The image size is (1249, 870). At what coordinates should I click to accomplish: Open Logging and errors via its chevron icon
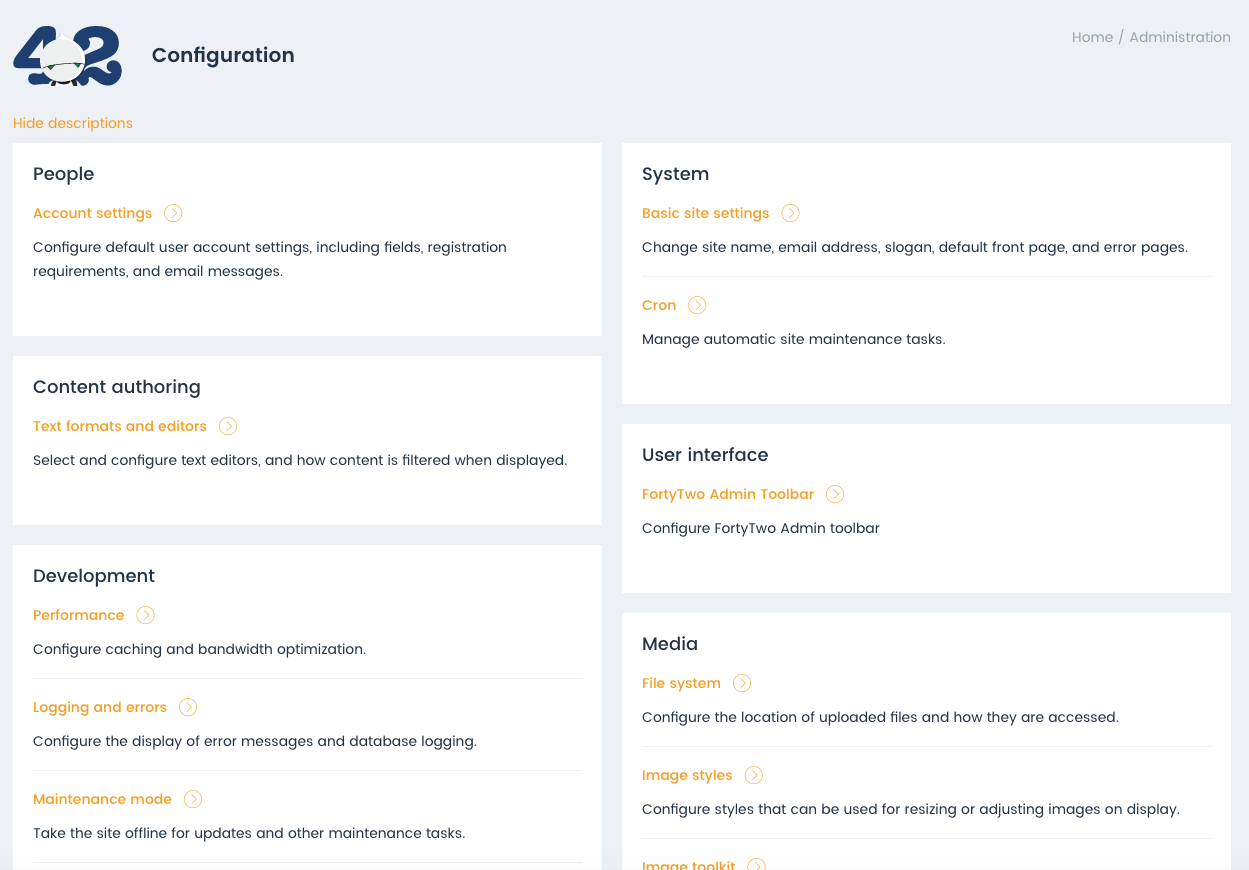coord(188,707)
